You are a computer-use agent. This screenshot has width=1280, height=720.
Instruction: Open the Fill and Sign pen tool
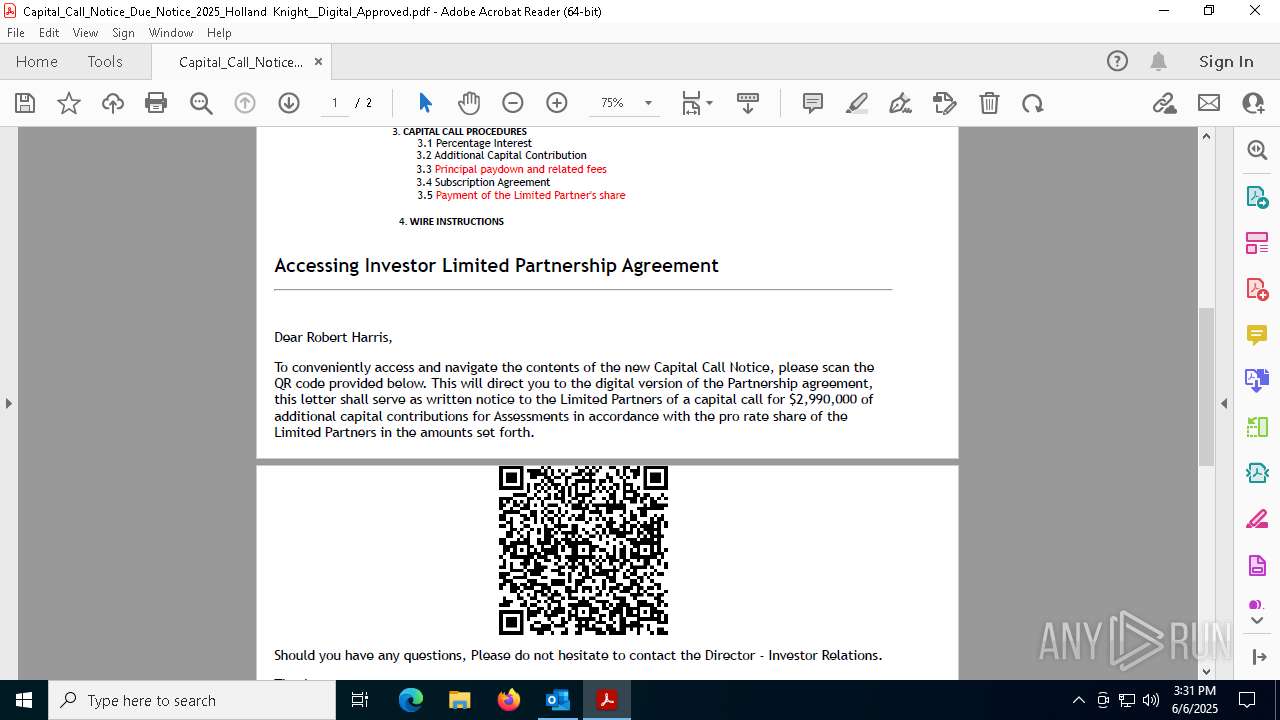pyautogui.click(x=901, y=103)
